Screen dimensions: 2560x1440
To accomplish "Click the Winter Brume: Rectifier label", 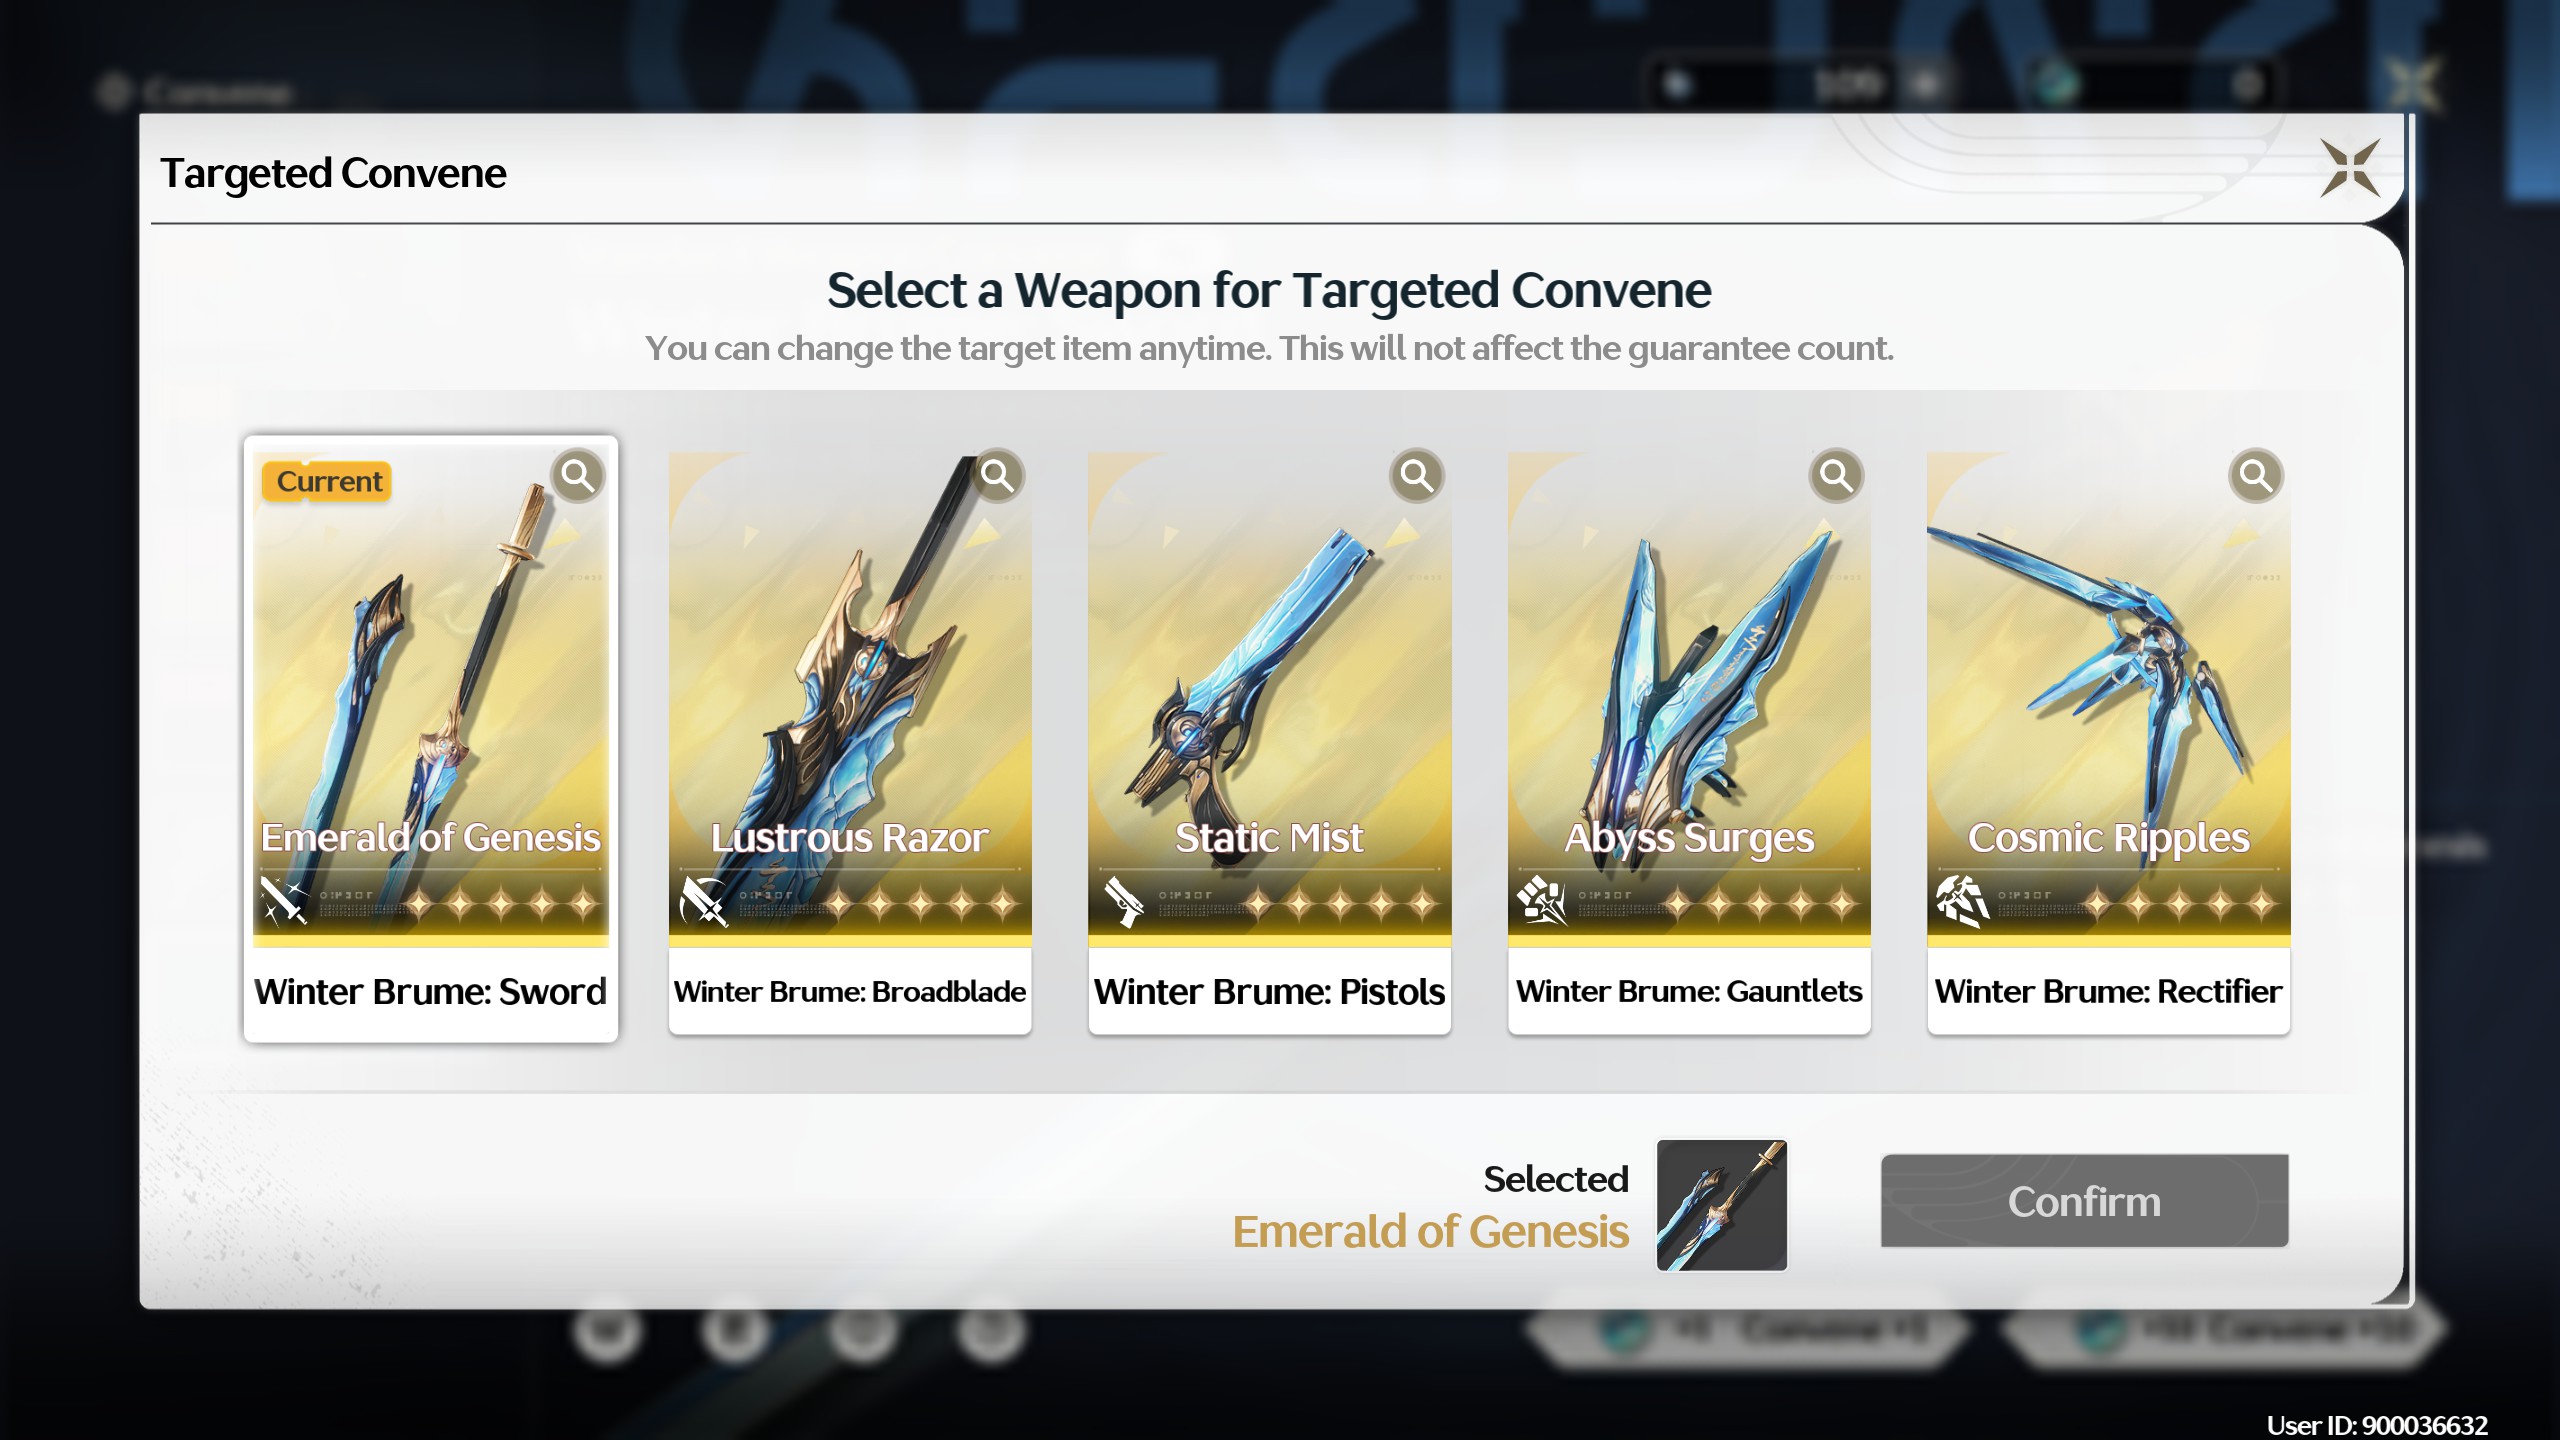I will click(x=2108, y=991).
